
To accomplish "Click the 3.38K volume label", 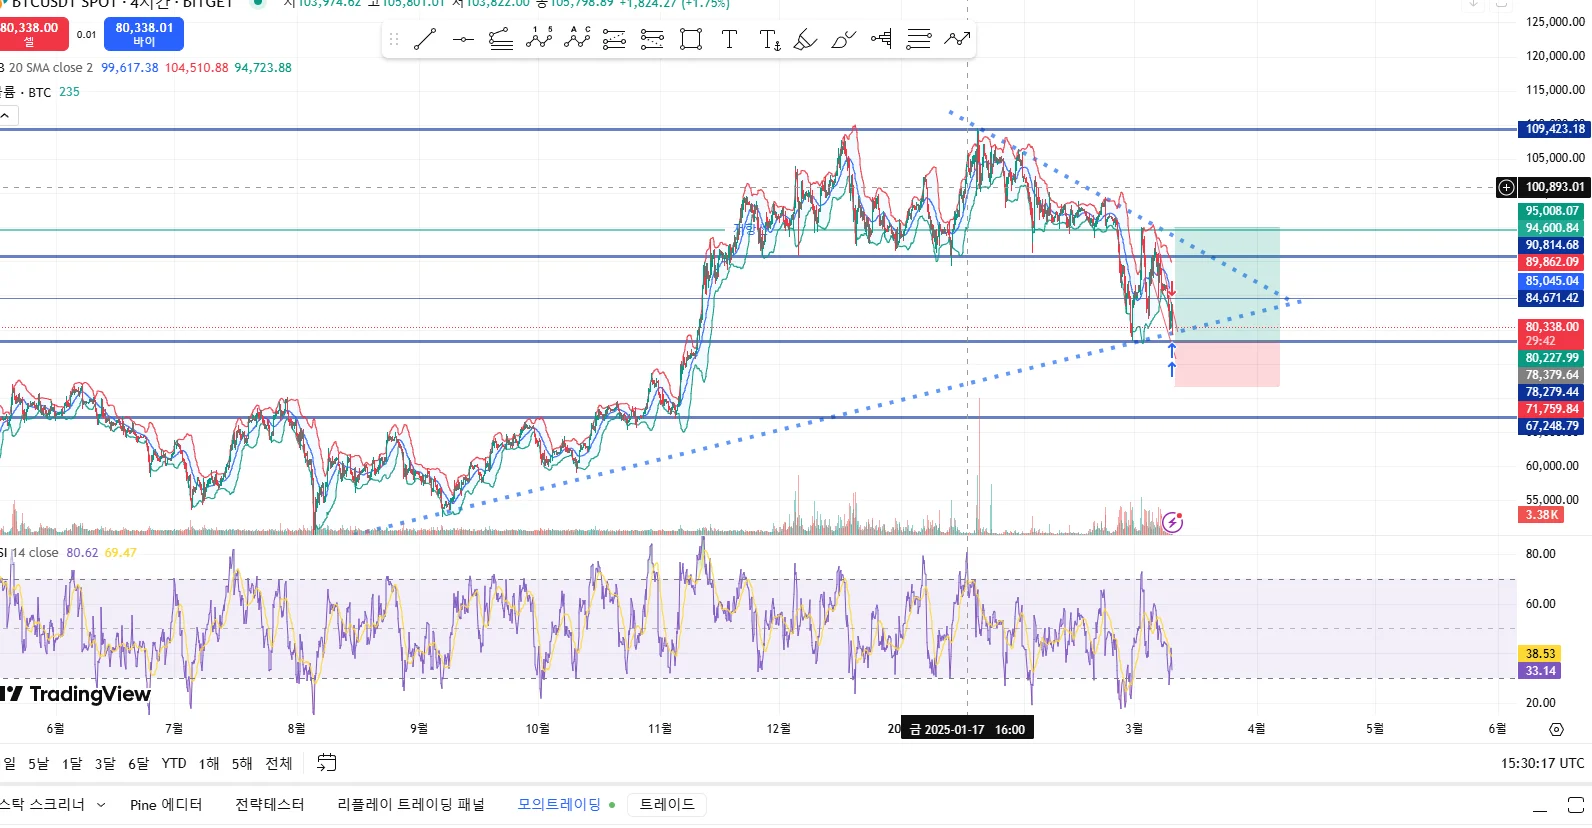I will (x=1541, y=515).
